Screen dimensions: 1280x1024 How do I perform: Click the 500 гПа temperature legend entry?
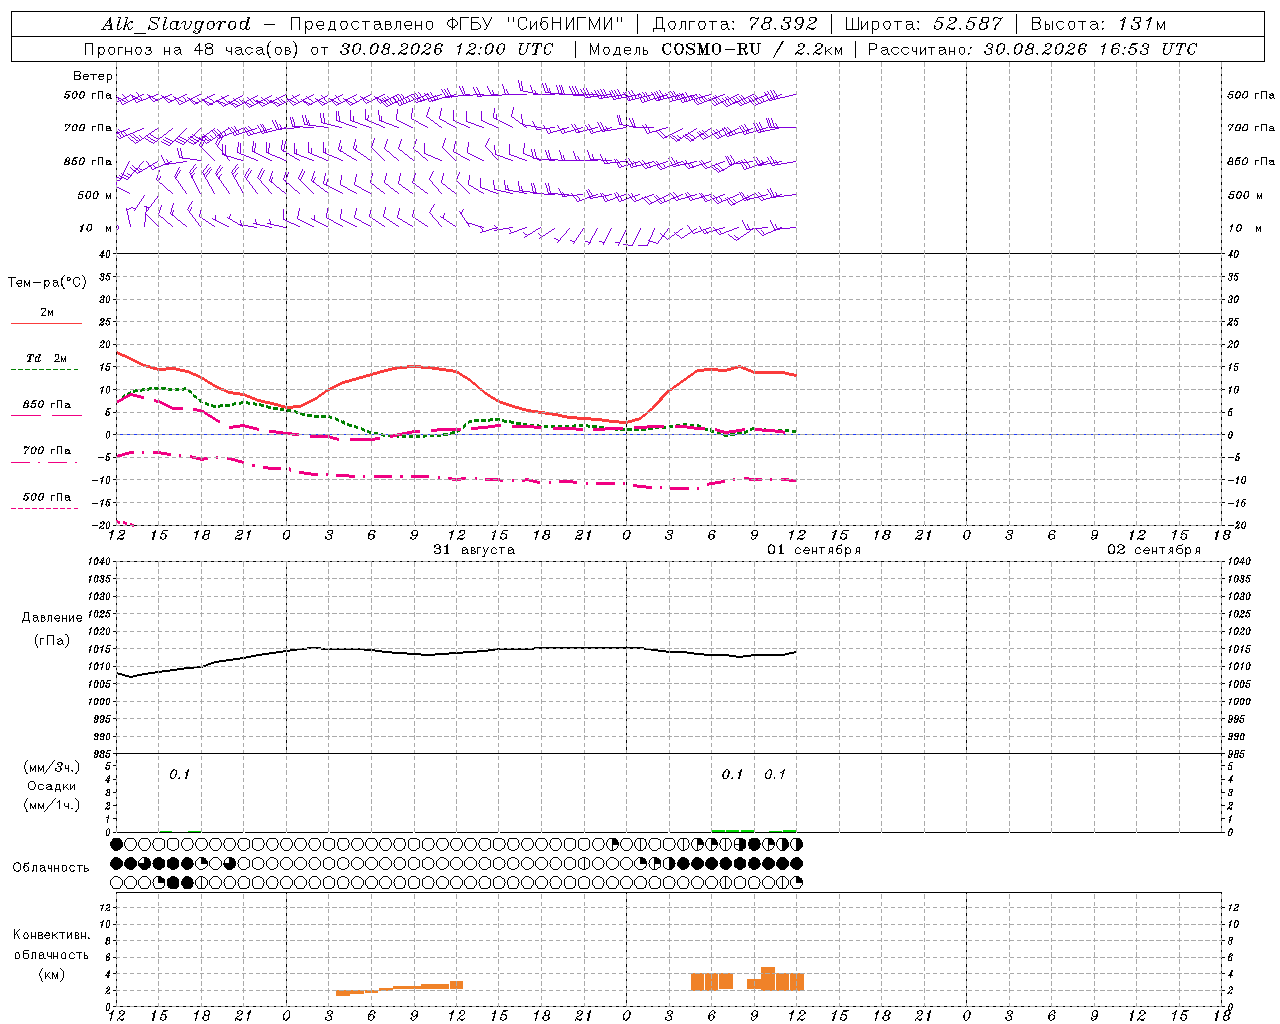[x=46, y=497]
